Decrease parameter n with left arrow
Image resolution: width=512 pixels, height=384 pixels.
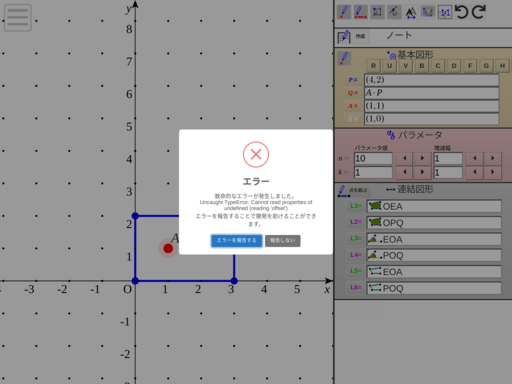(404, 158)
